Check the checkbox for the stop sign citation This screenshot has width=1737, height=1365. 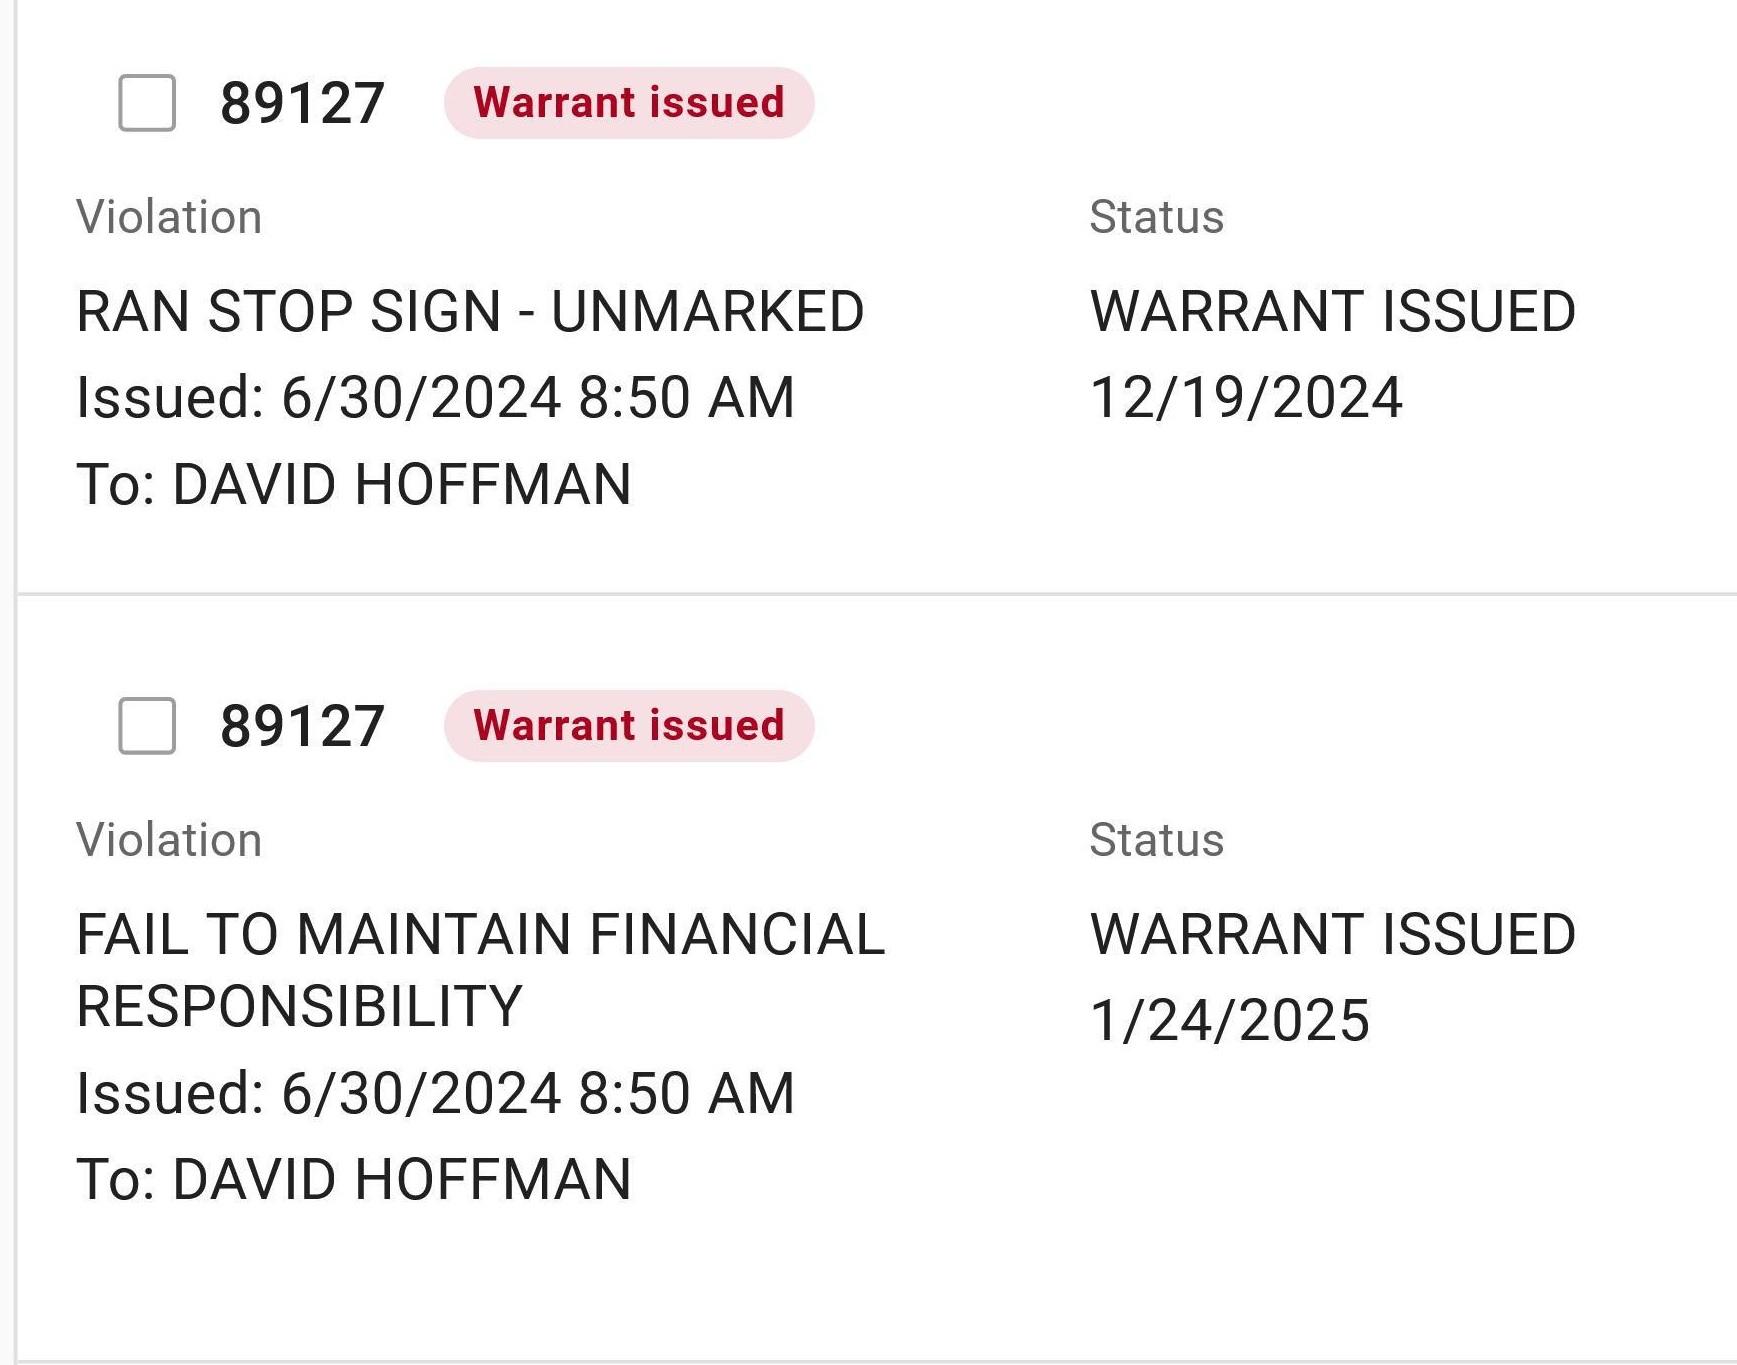click(147, 103)
